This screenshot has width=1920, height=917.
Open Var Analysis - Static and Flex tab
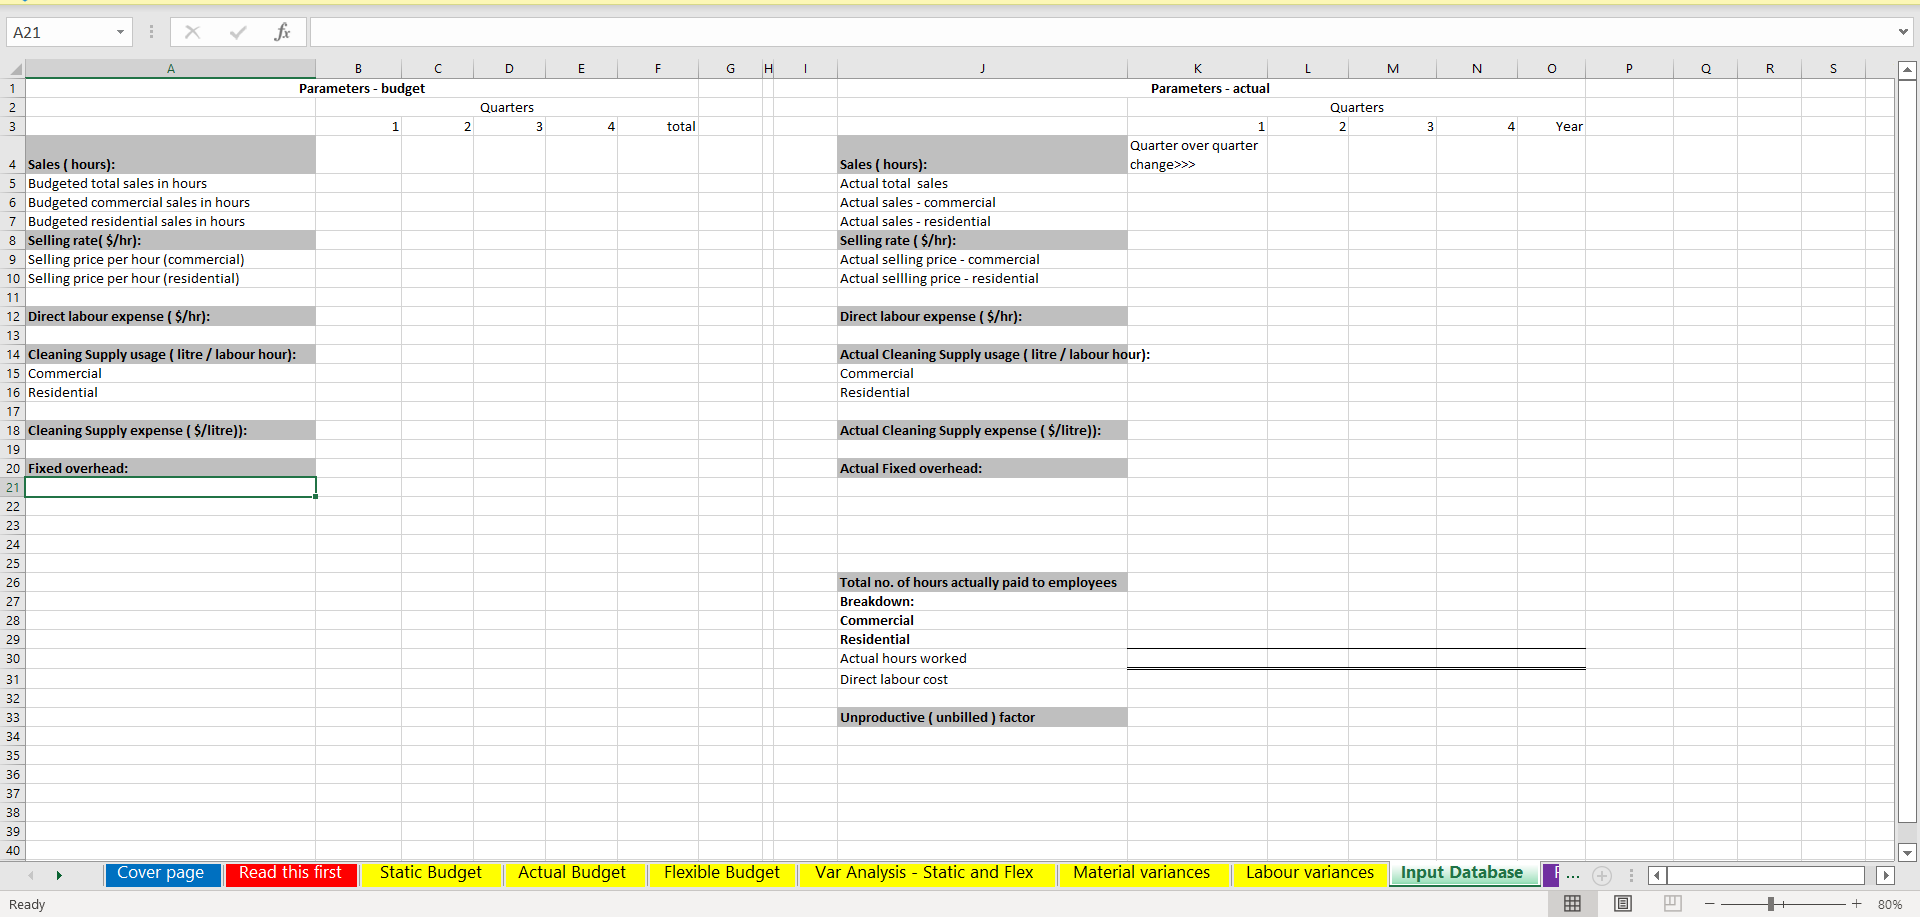point(924,873)
